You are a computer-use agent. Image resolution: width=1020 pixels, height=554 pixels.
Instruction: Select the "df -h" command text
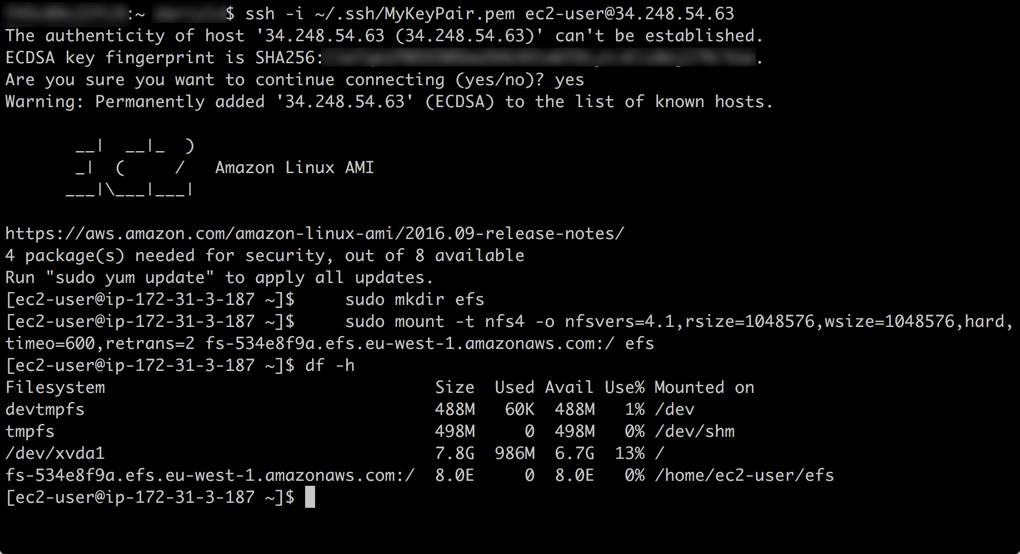[329, 365]
